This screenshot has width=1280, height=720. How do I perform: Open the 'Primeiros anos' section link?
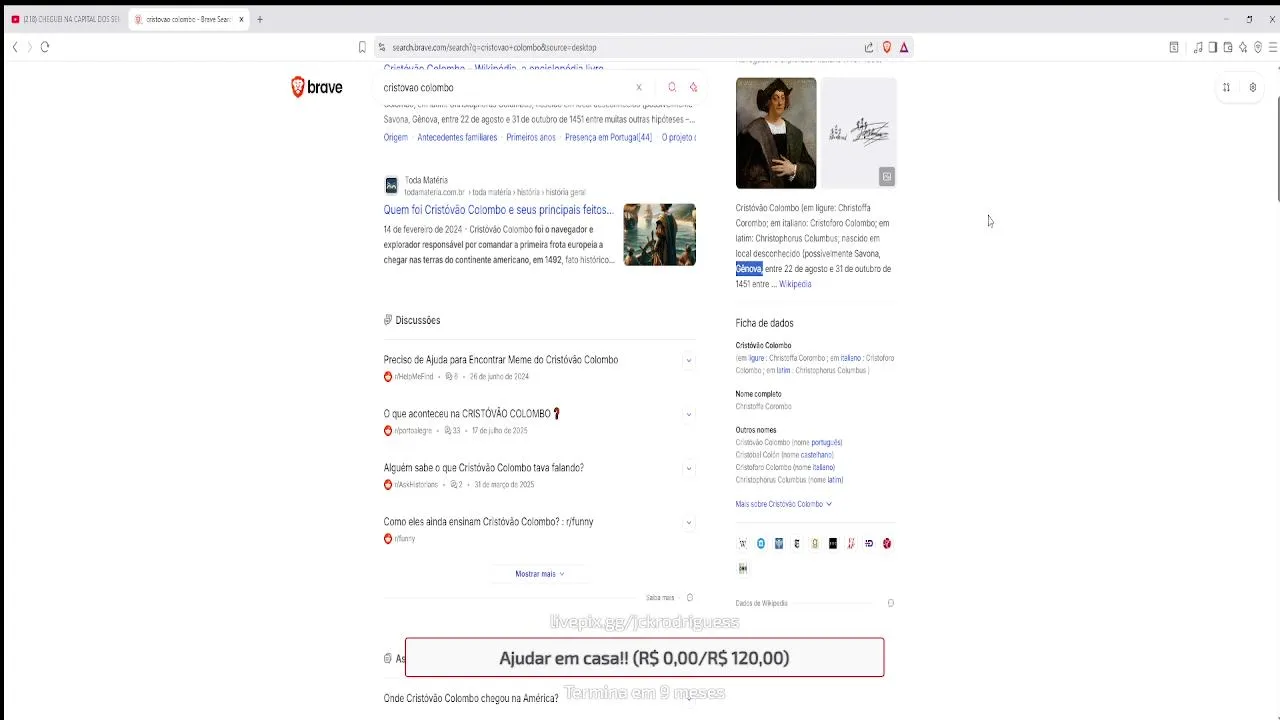pos(531,137)
